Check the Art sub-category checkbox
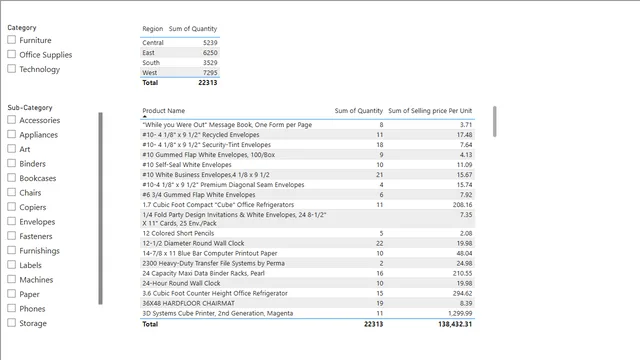Viewport: 640px width, 360px height. click(11, 149)
